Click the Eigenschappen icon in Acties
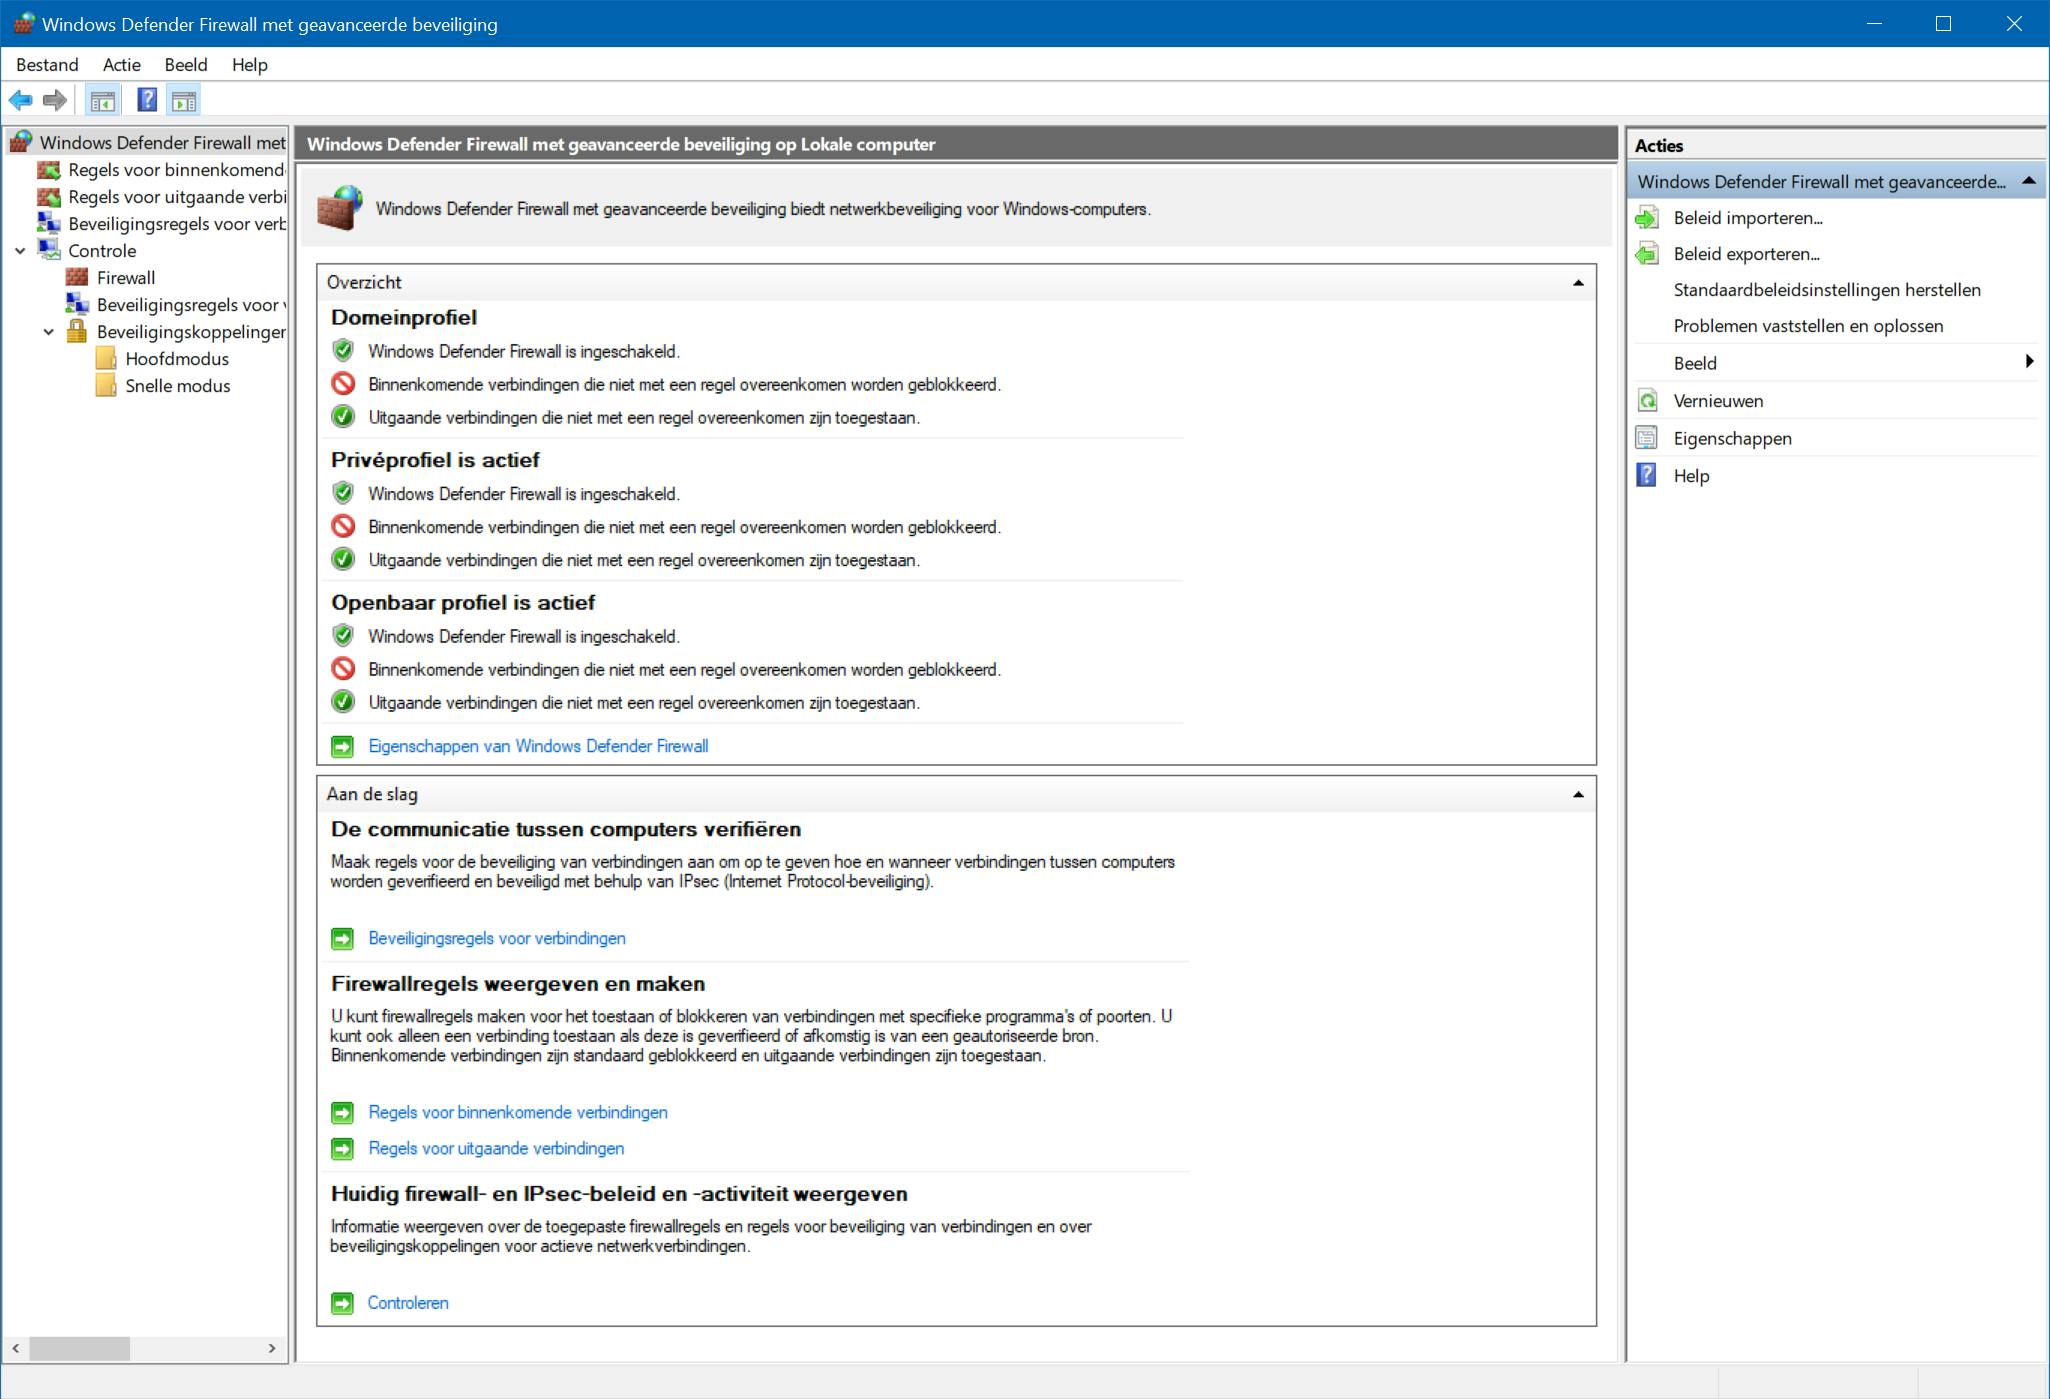 click(x=1647, y=438)
